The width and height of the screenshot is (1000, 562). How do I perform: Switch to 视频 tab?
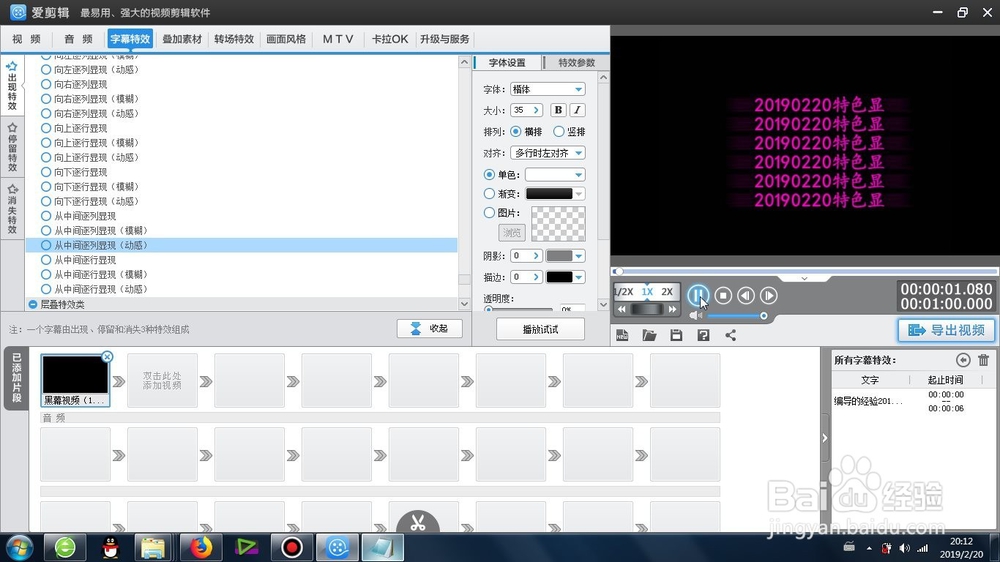(x=26, y=39)
